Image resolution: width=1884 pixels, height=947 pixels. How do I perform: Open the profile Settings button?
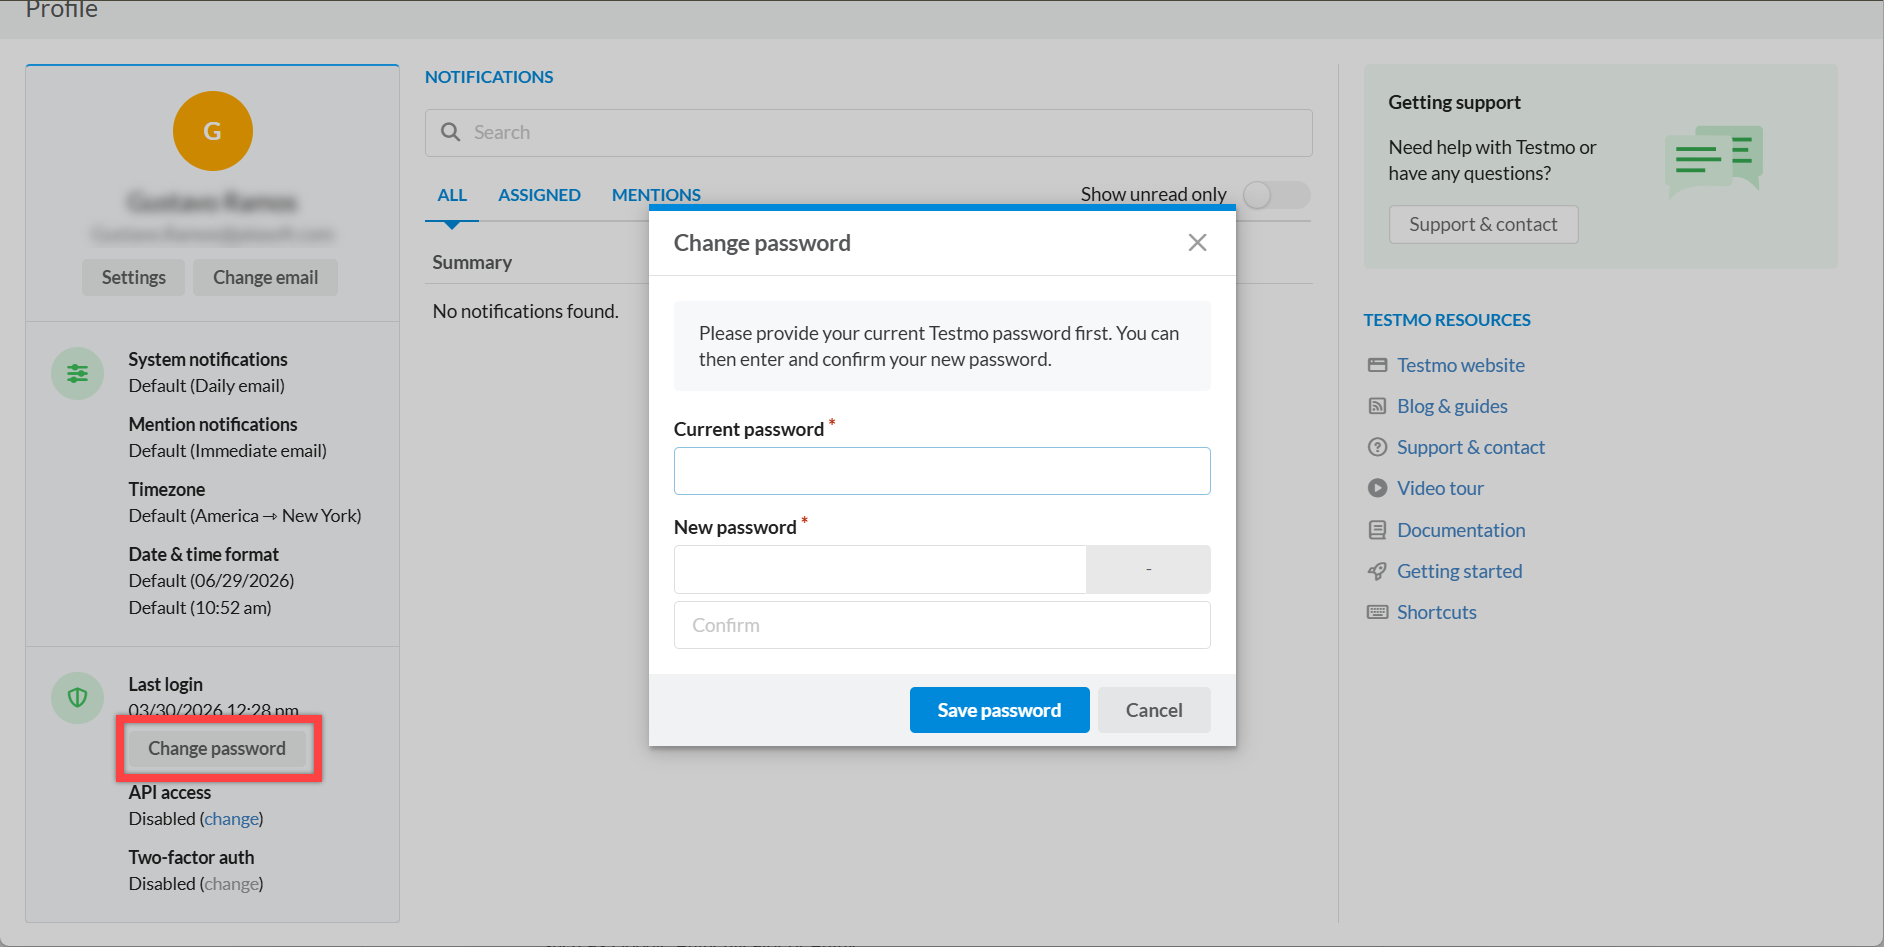(x=134, y=278)
